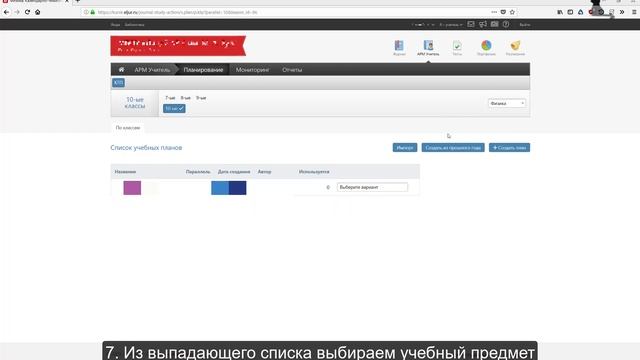640x360 pixels.
Task: Click the Название column header
Action: (x=125, y=172)
